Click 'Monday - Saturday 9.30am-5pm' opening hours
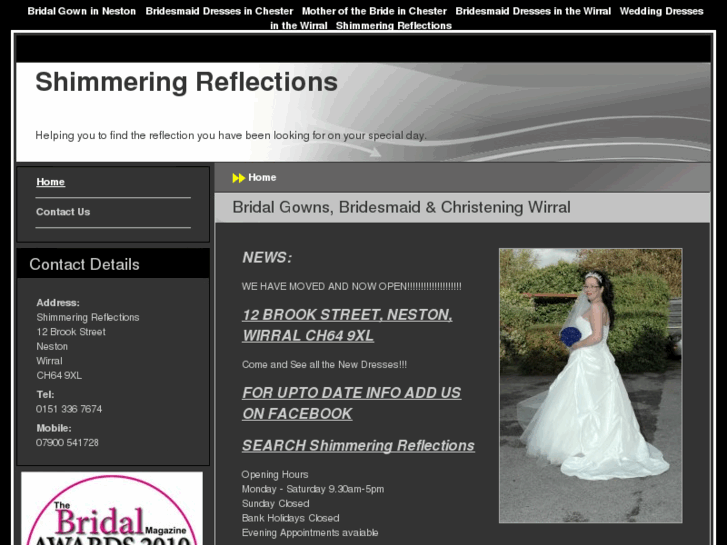This screenshot has width=727, height=545. [x=313, y=489]
